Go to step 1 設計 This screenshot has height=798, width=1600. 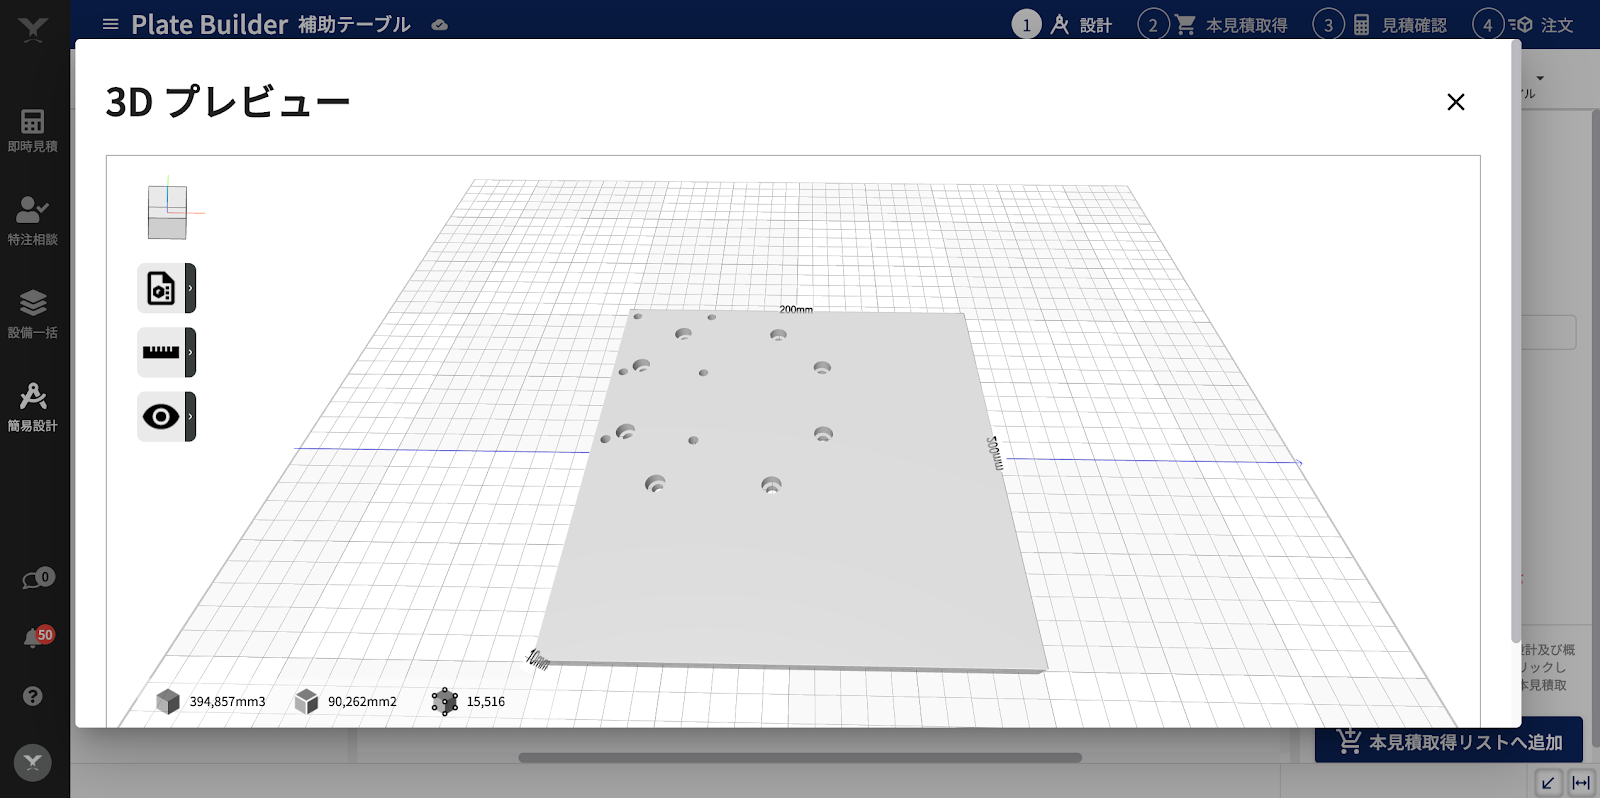pos(1062,25)
